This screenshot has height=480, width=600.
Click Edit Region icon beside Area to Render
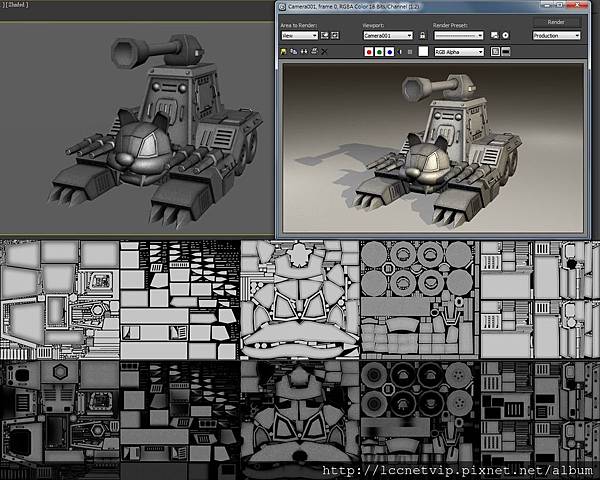click(326, 35)
